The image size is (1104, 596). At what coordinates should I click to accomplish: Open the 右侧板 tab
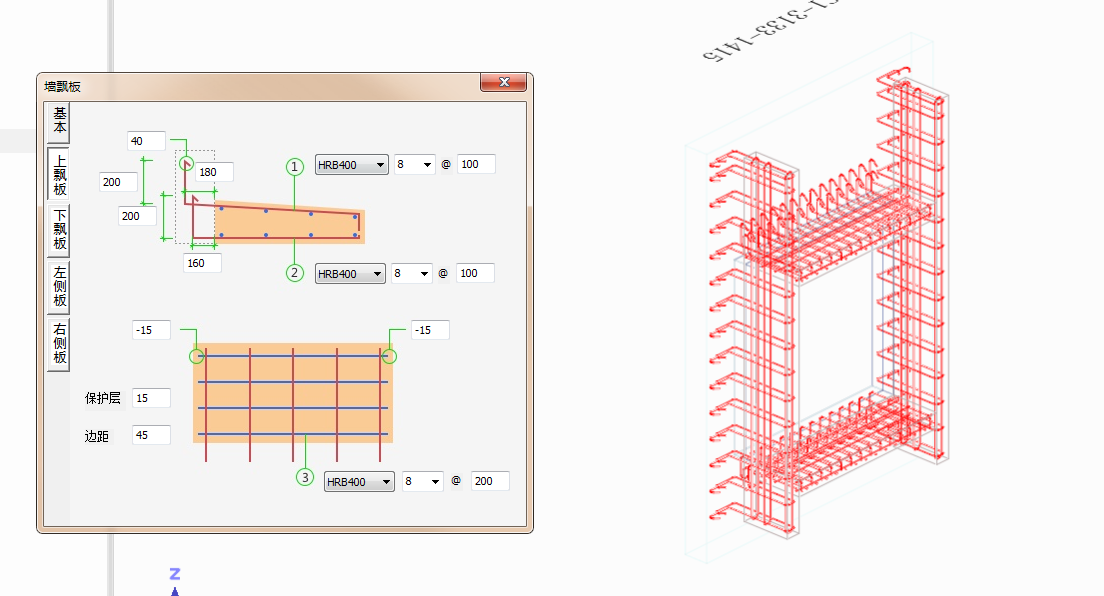pyautogui.click(x=59, y=344)
